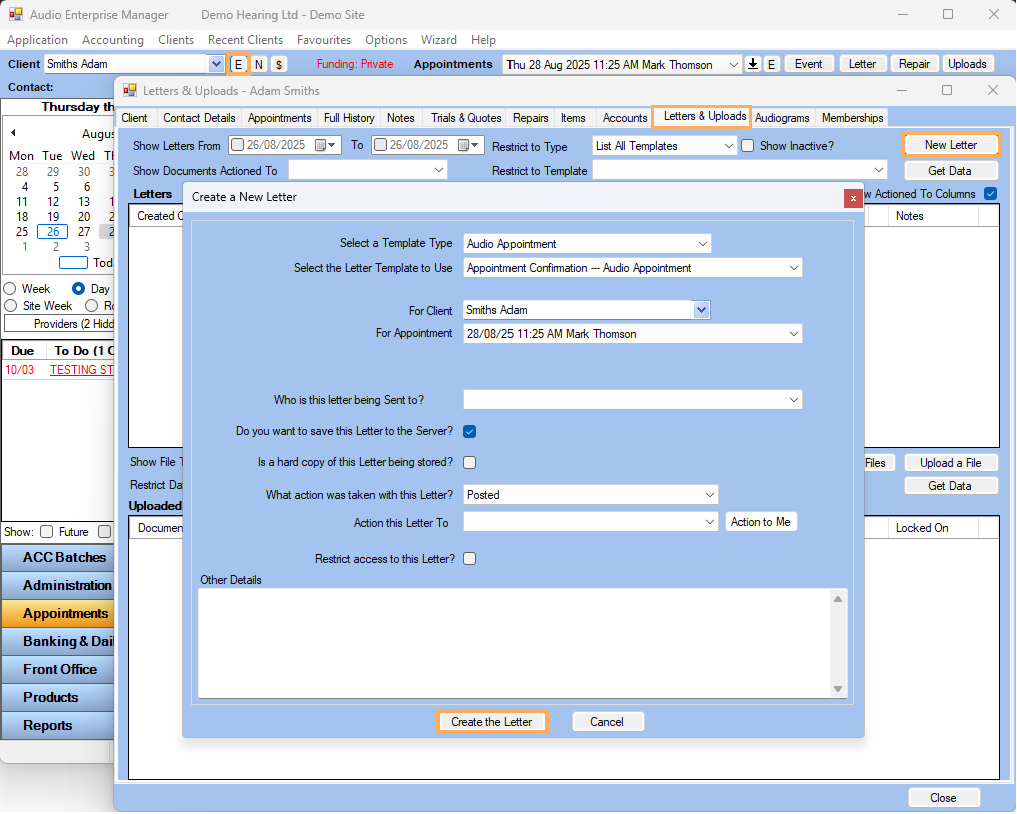
Task: Click the E button next to appointment dropdown
Action: (771, 64)
